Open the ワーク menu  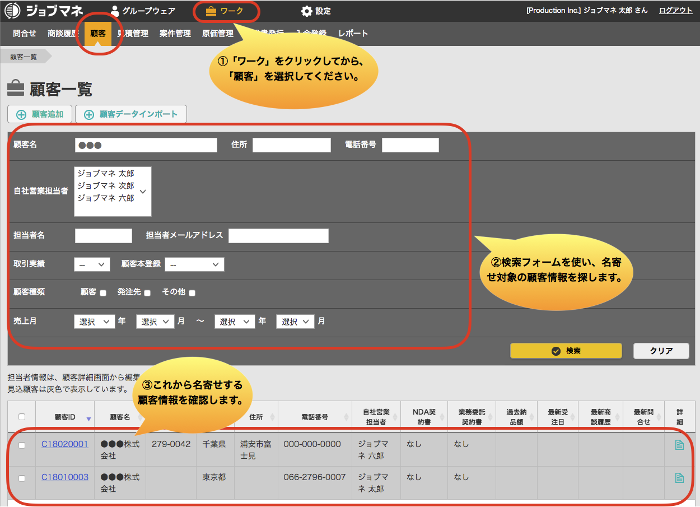225,11
